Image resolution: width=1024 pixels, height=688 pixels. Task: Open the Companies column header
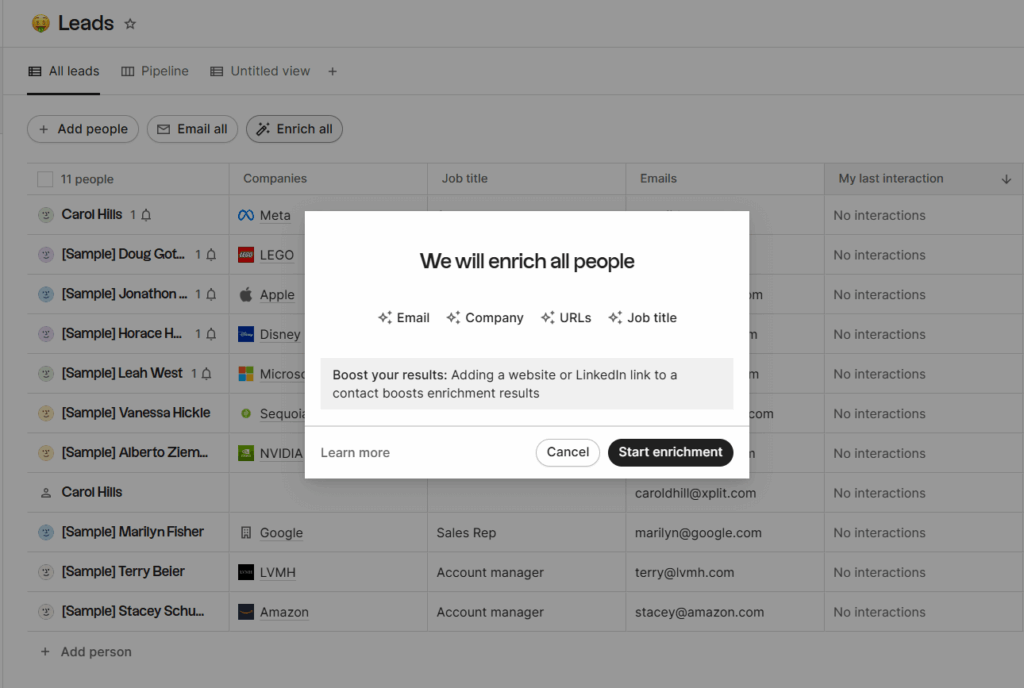coord(275,179)
